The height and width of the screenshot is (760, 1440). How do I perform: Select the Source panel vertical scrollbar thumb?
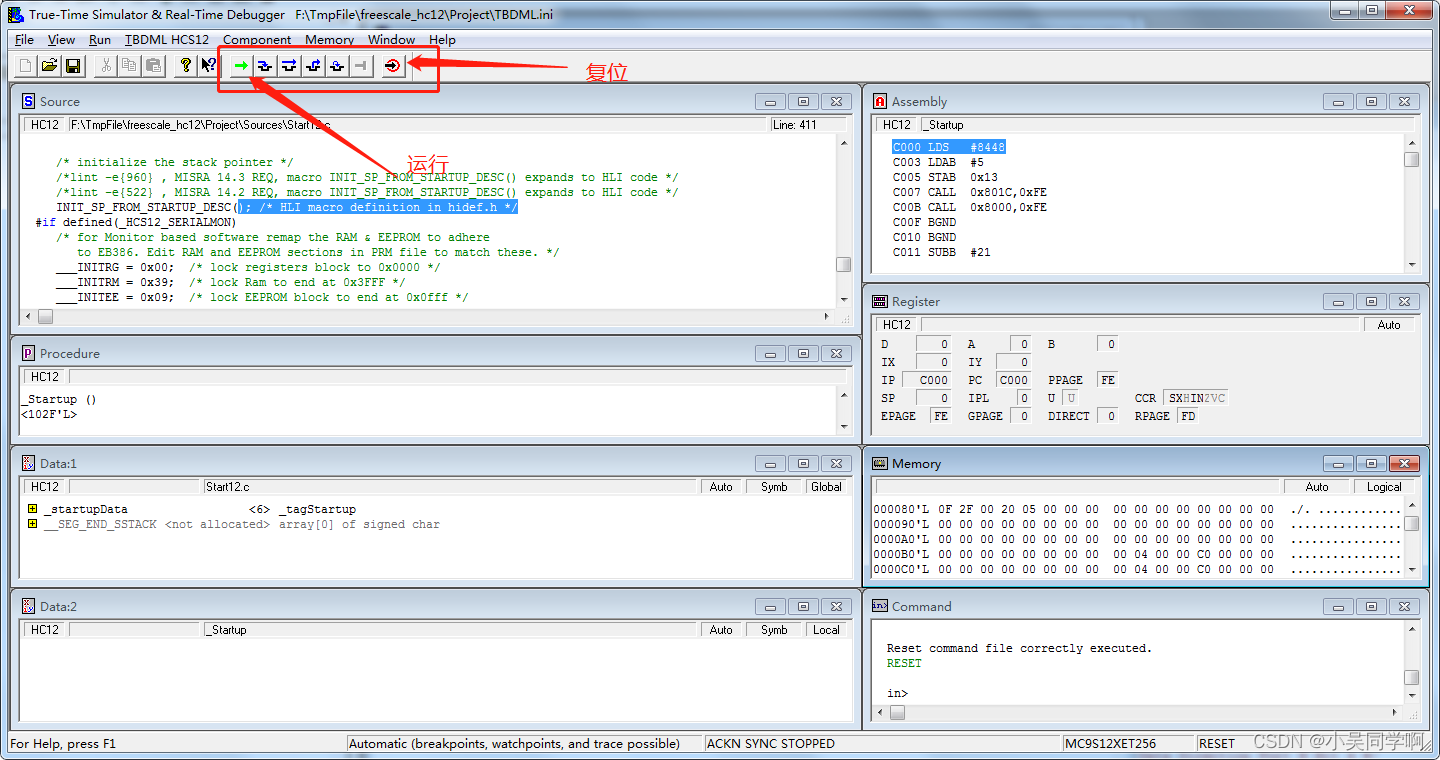pyautogui.click(x=844, y=265)
